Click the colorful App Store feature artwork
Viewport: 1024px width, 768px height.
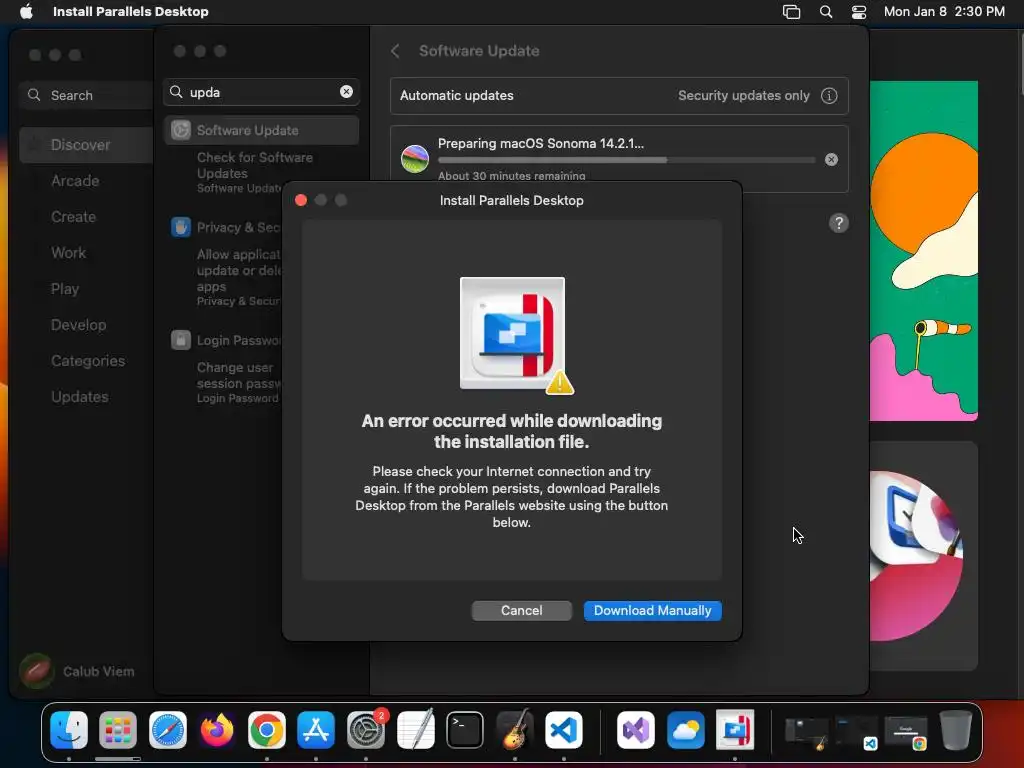click(x=923, y=251)
